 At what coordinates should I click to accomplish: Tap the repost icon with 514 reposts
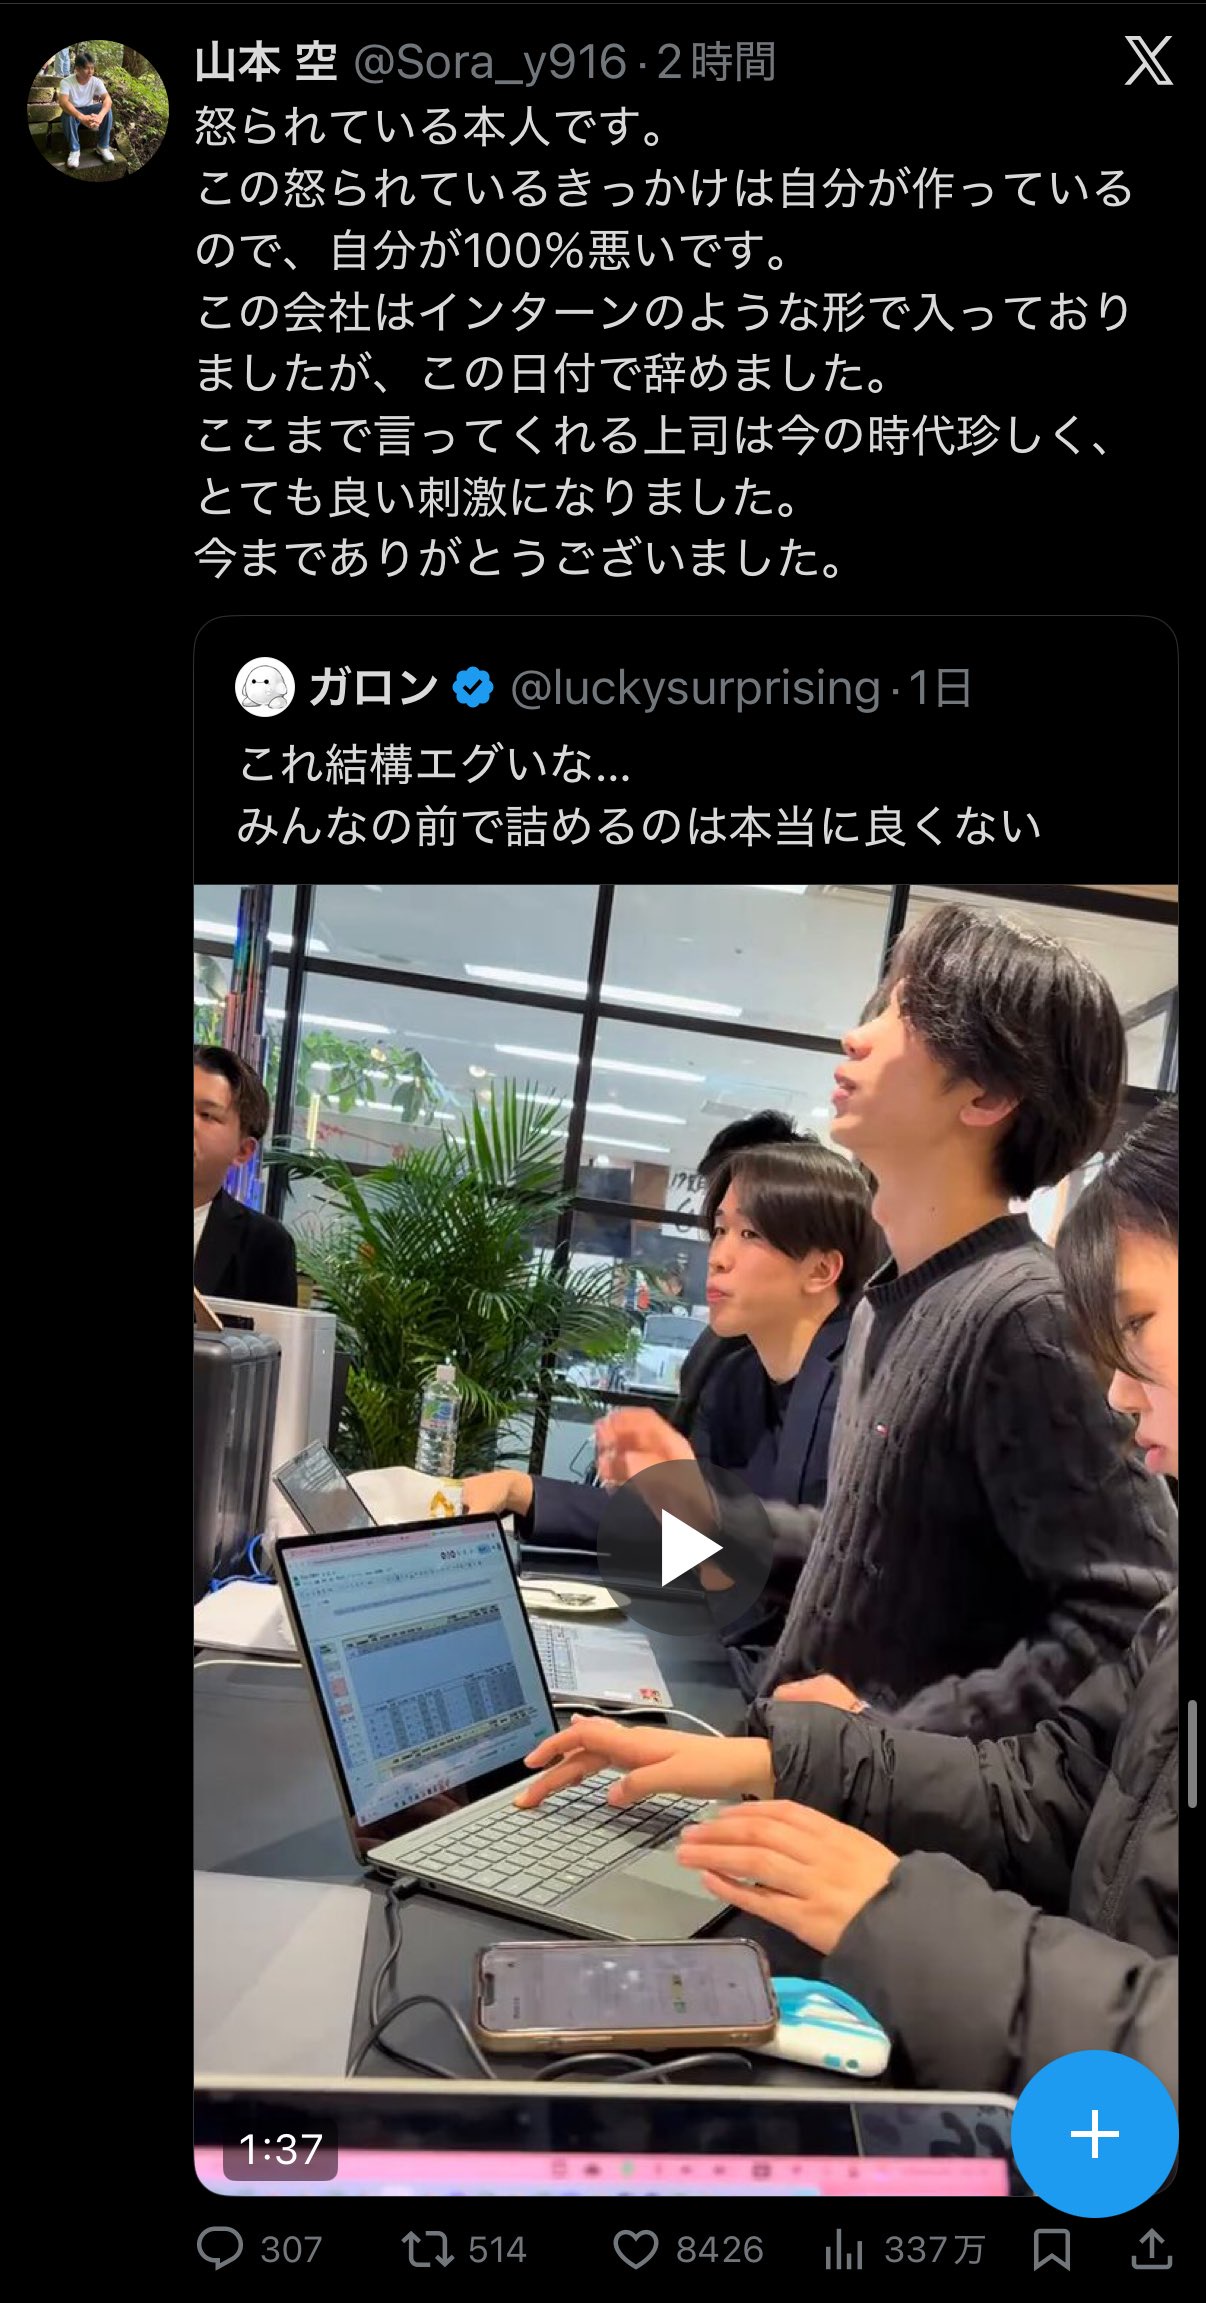(x=428, y=2250)
